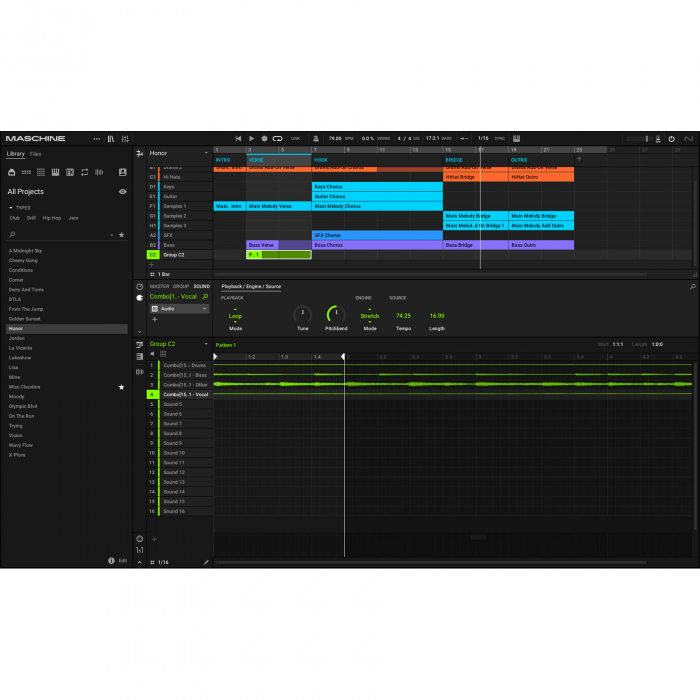Screen dimensions: 700x700
Task: Select the Instruments keyboard icon in browser
Action: click(x=55, y=172)
